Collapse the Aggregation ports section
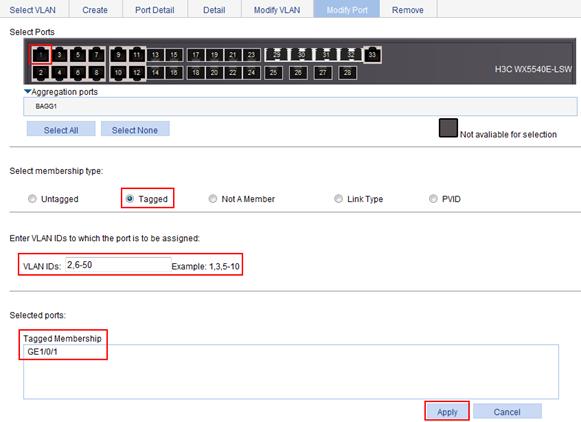Screen dimensions: 581x422 point(27,91)
